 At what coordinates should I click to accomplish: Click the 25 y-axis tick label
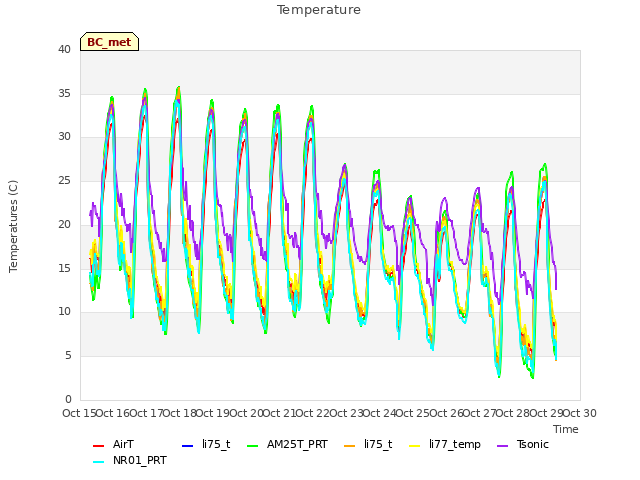coord(64,180)
